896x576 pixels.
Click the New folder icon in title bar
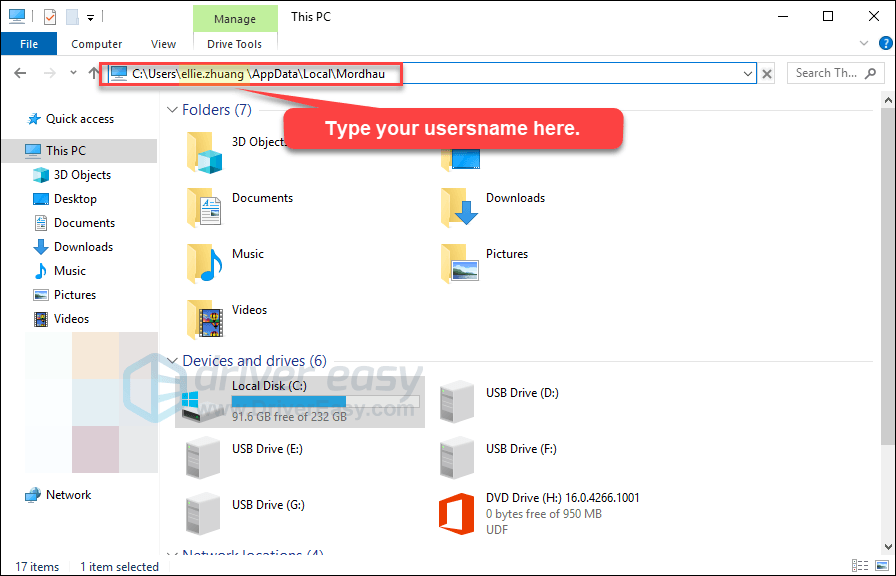pos(72,17)
